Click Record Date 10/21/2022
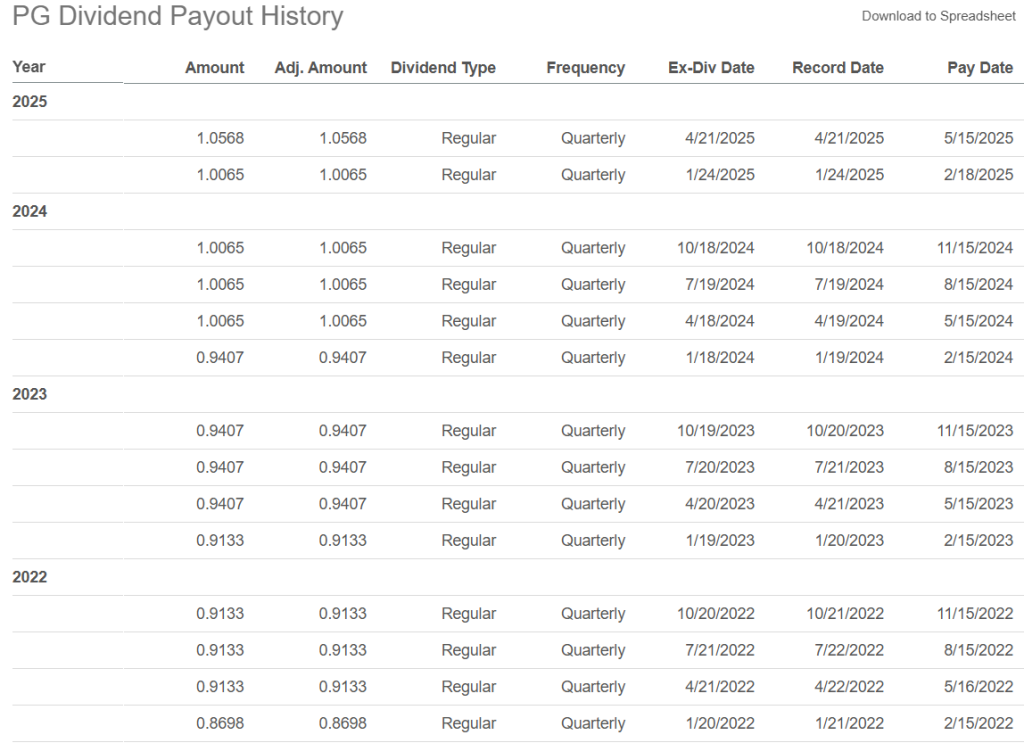The height and width of the screenshot is (743, 1024). 845,614
